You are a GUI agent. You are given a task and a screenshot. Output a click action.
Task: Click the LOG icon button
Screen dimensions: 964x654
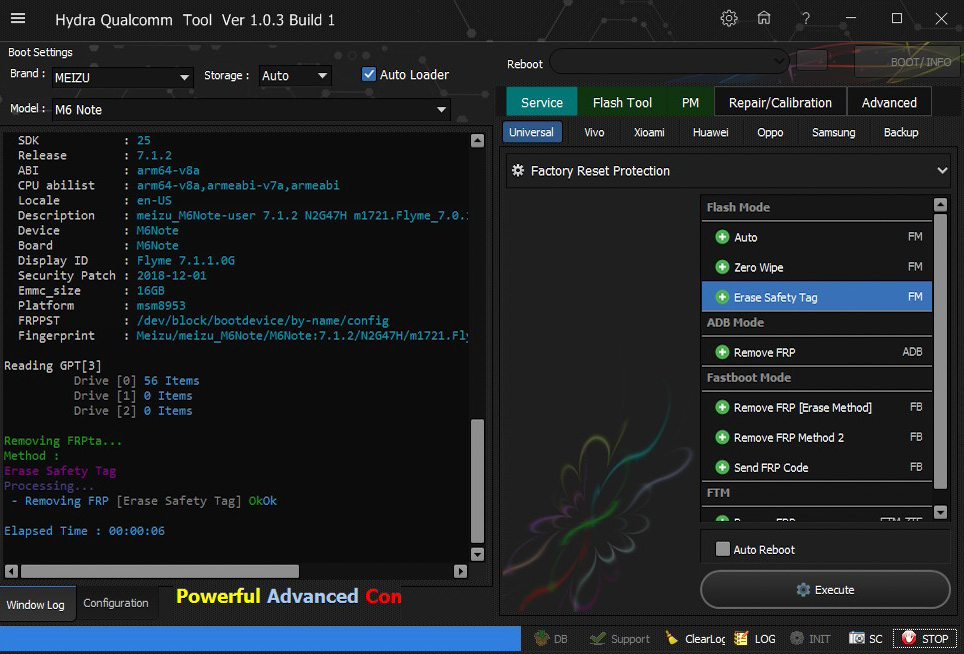pos(755,639)
